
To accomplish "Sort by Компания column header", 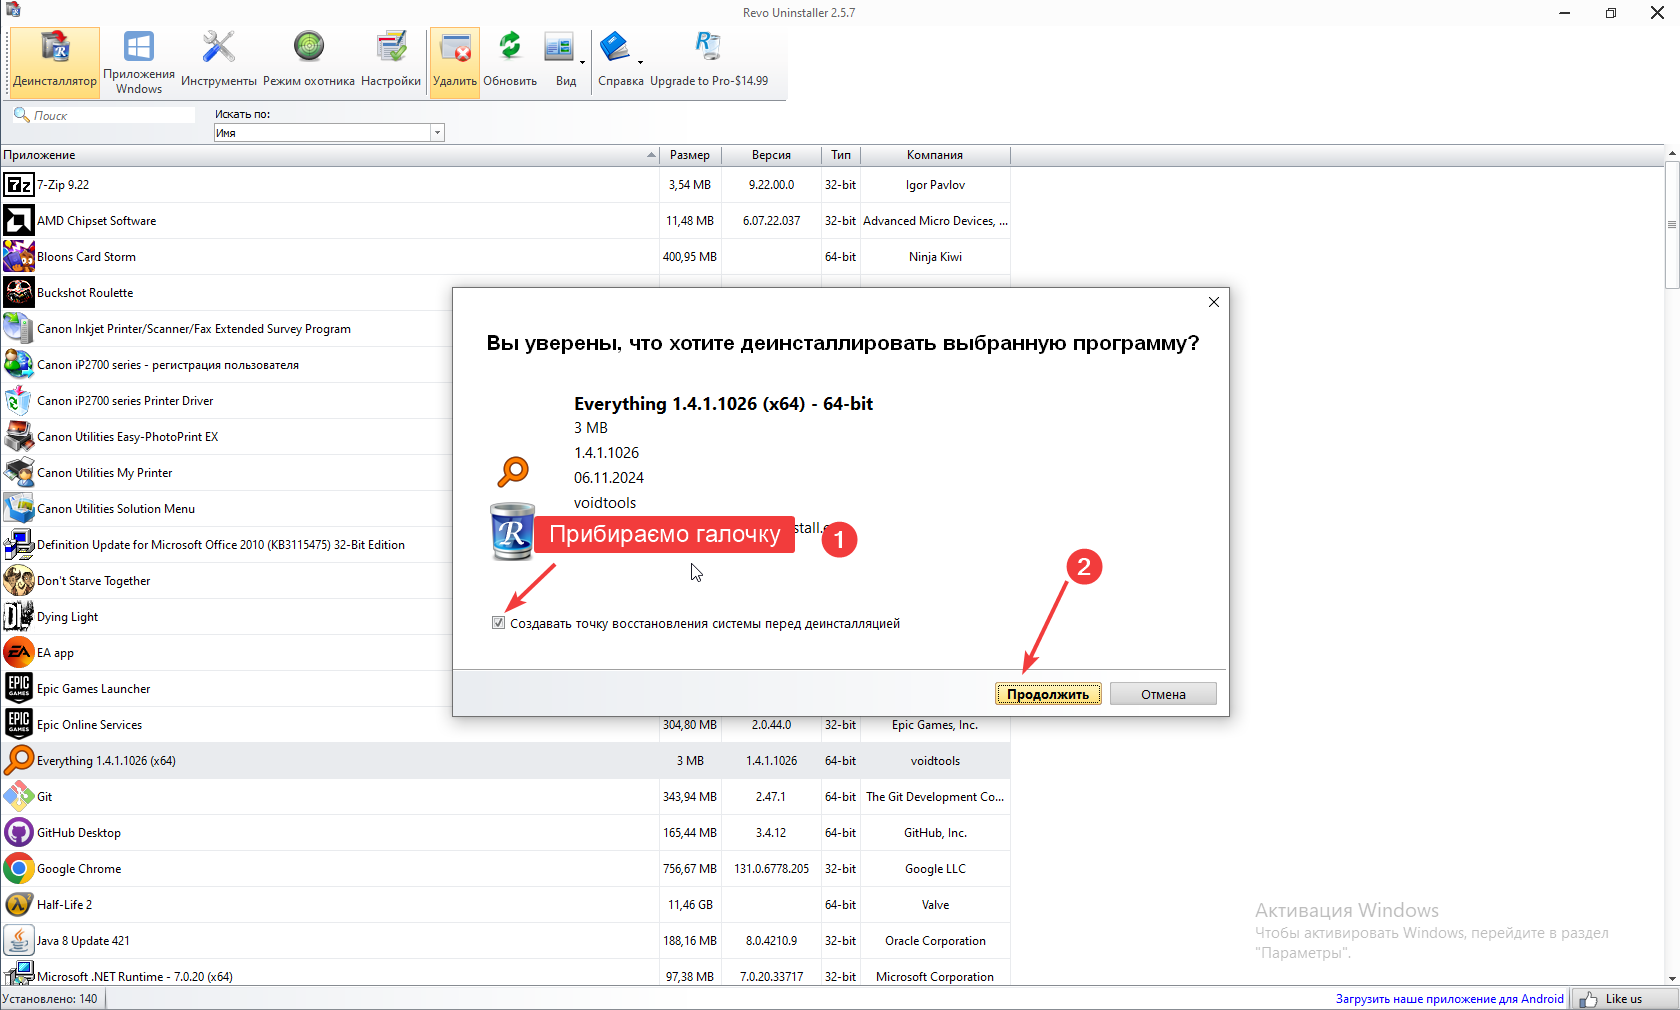I will point(935,155).
